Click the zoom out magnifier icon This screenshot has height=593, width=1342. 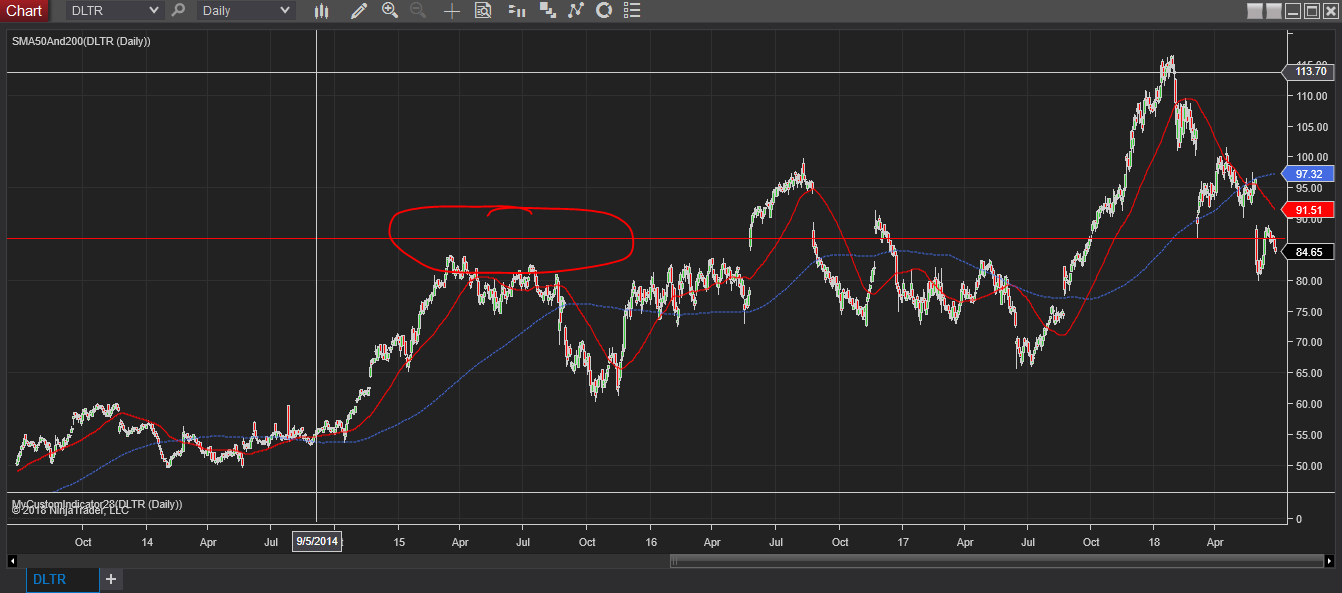(x=417, y=11)
